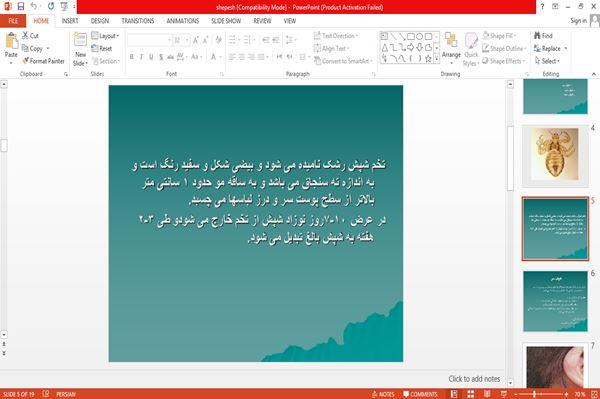The image size is (600, 399).
Task: Toggle text Shadow formatting
Action: 161,57
